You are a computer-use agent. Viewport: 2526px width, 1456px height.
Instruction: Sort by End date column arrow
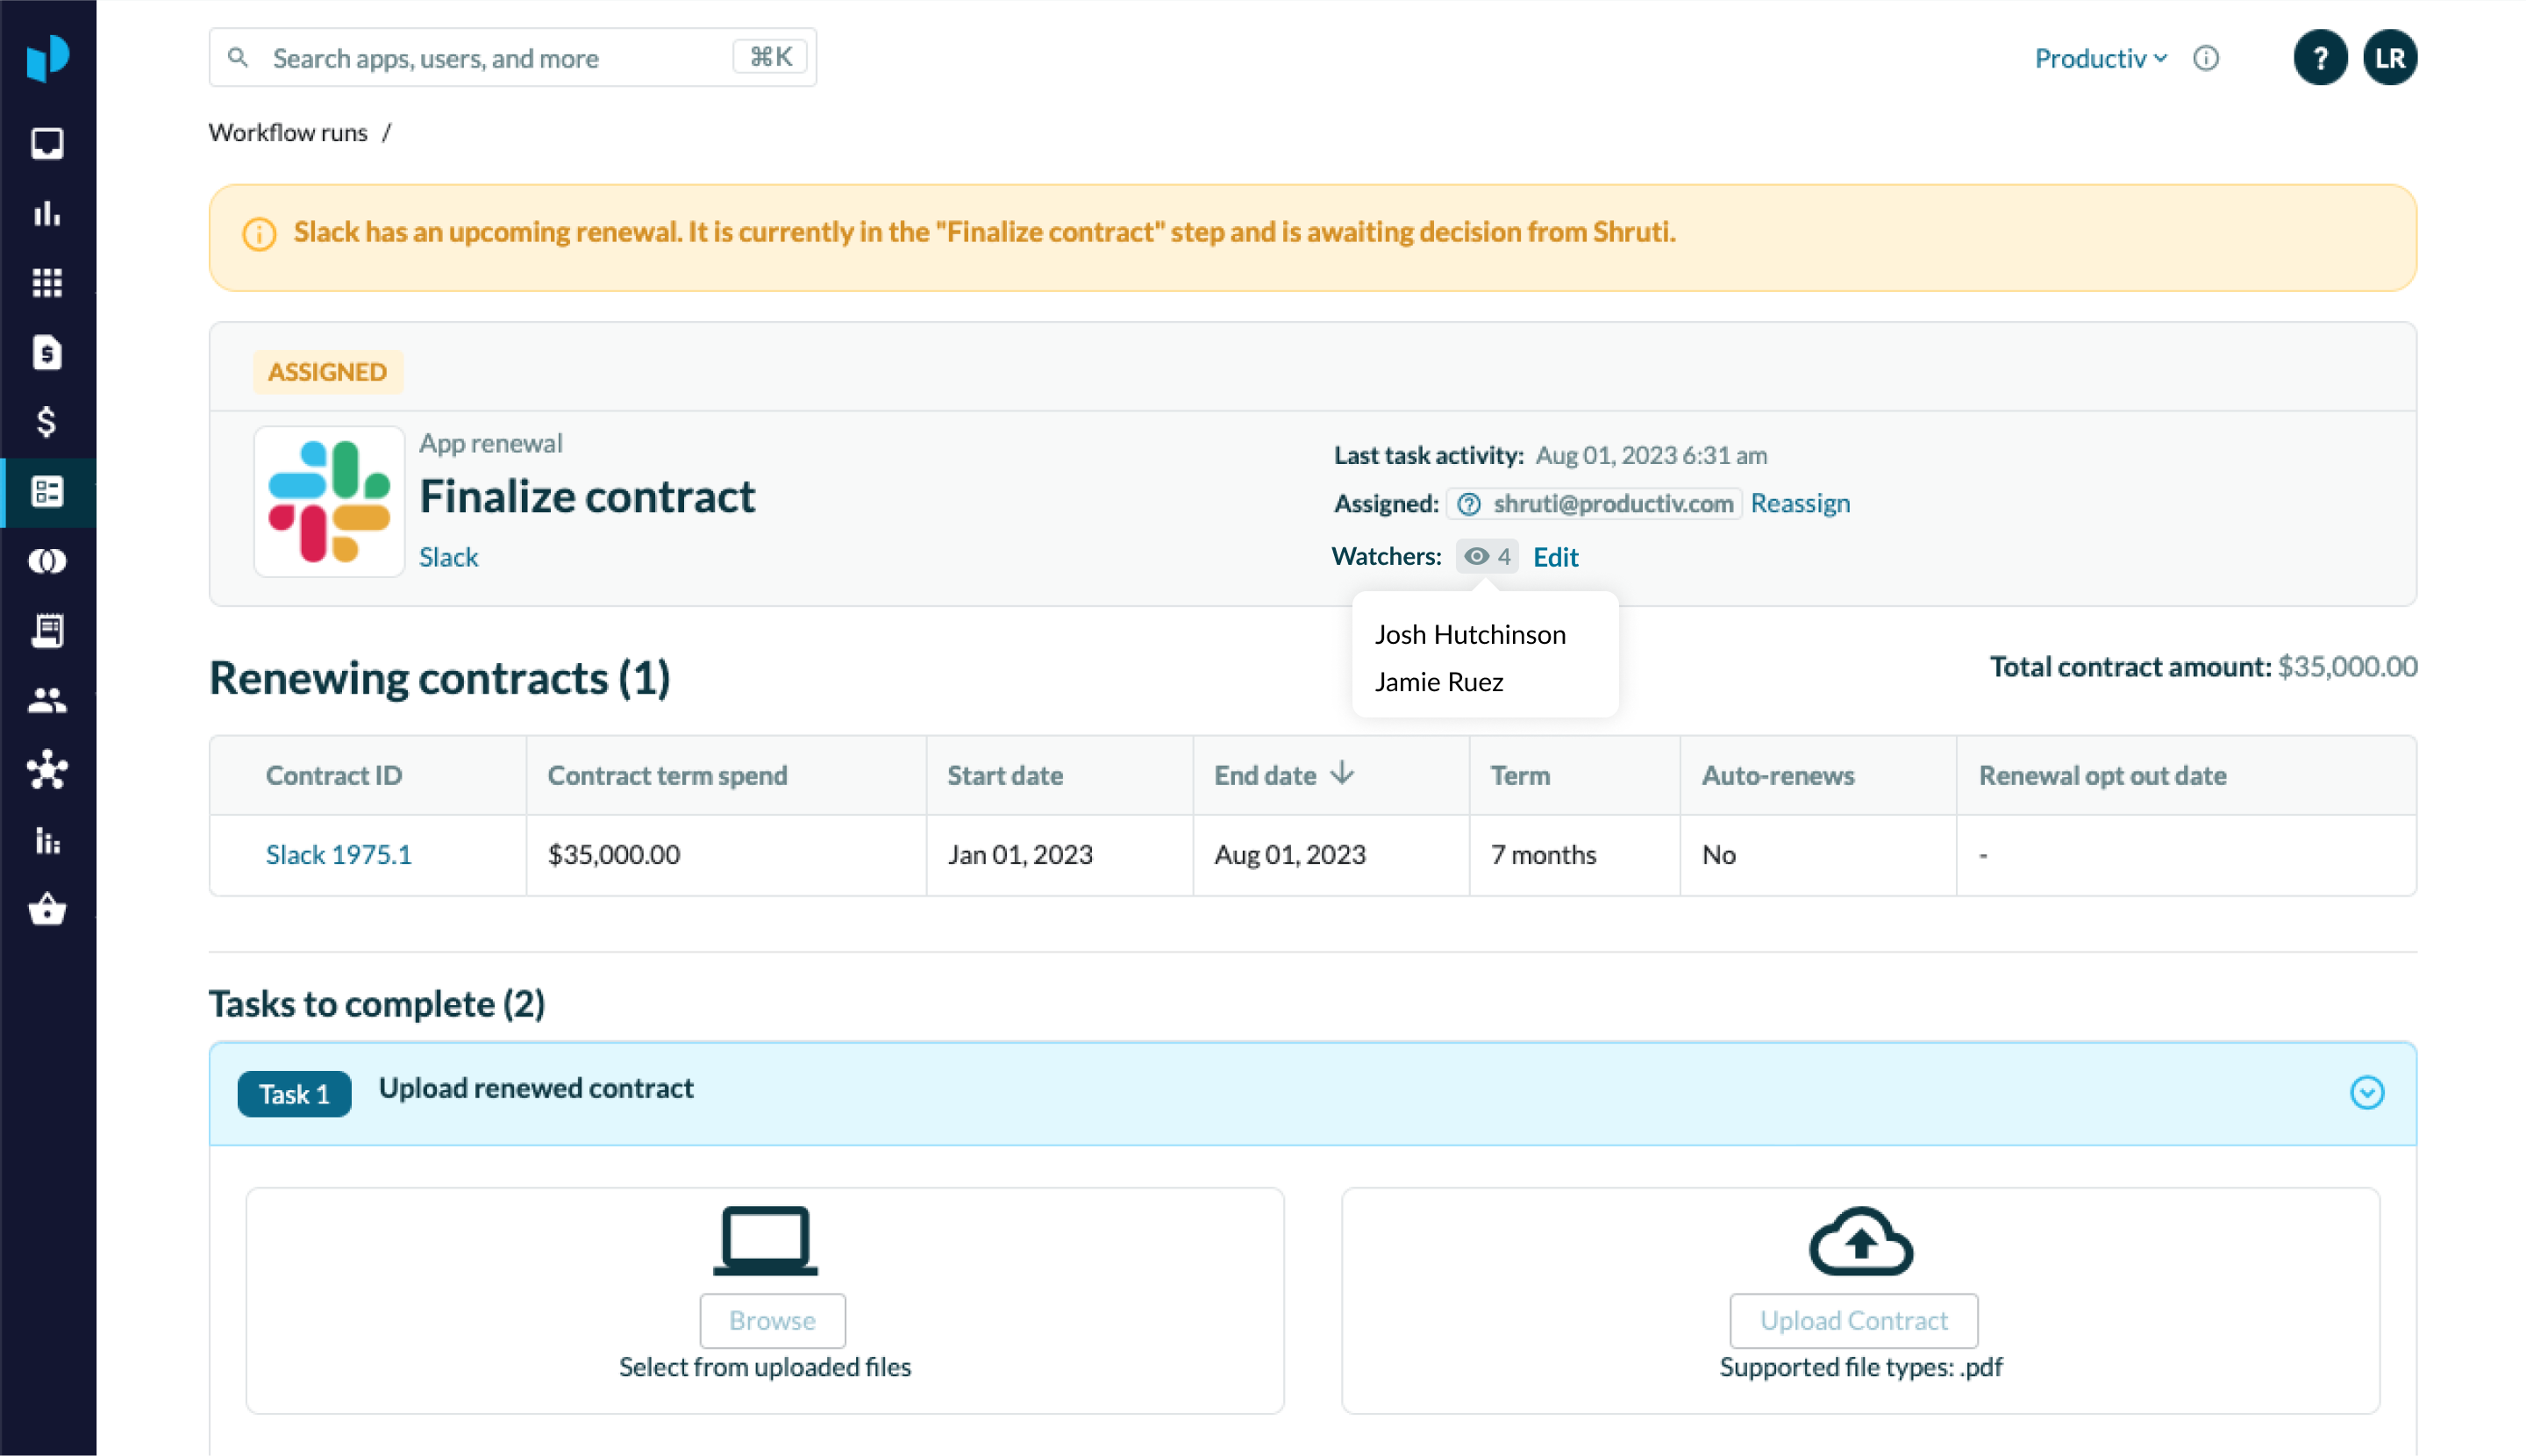[x=1342, y=774]
